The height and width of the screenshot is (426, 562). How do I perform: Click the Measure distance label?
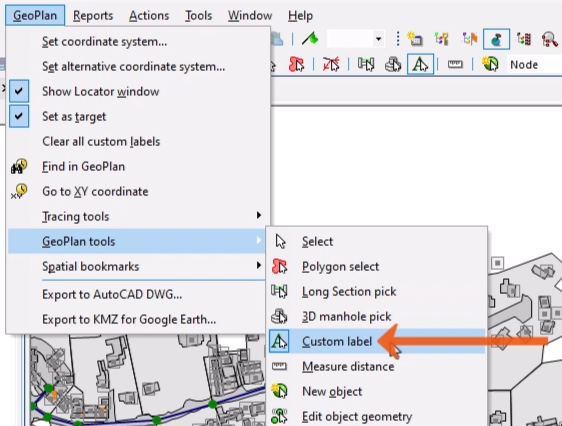pyautogui.click(x=348, y=367)
